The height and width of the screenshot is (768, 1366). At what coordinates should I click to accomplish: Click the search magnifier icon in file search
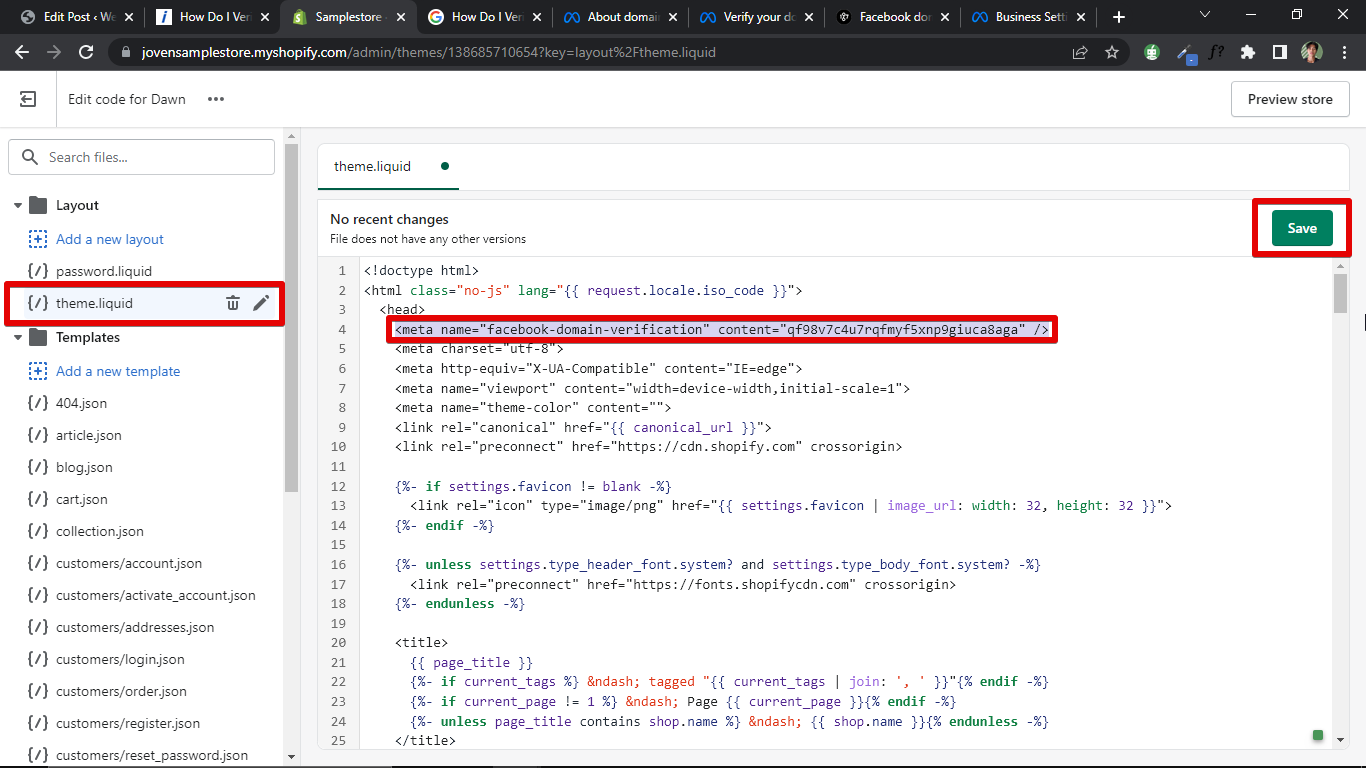coord(30,157)
